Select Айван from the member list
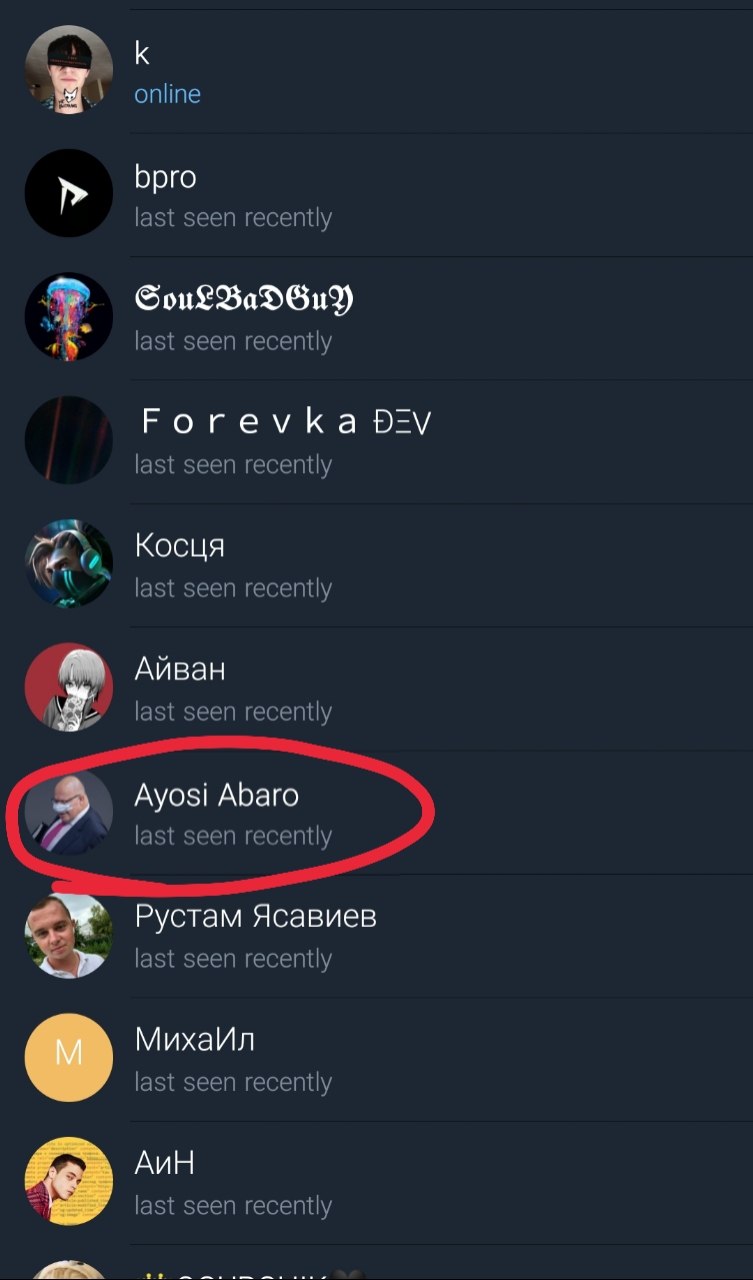This screenshot has height=1280, width=753. [x=376, y=688]
